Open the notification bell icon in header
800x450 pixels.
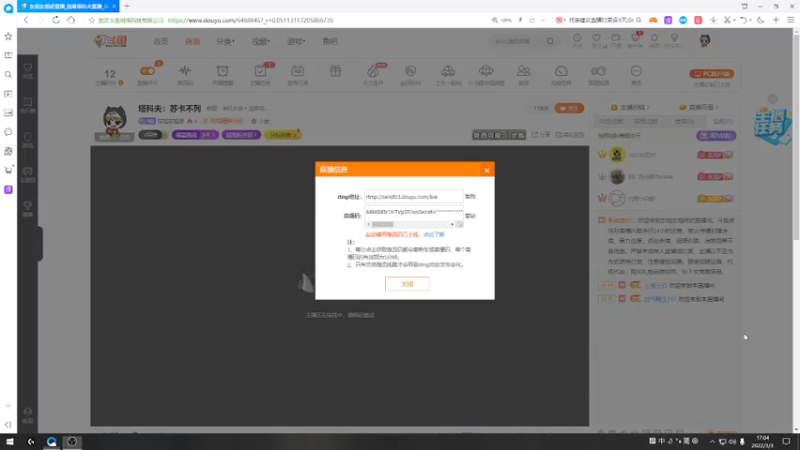click(654, 40)
